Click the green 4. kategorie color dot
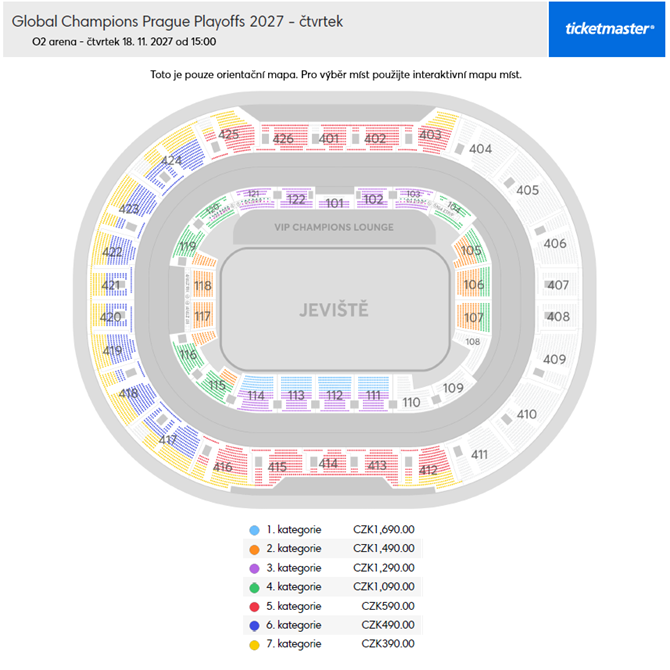This screenshot has height=670, width=670. coord(254,587)
